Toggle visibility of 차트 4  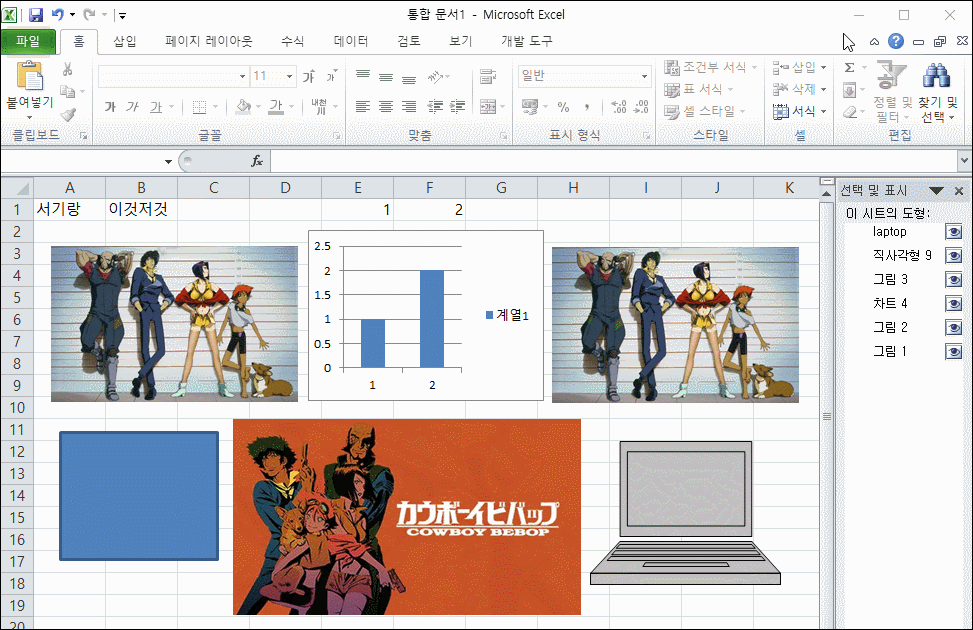click(x=954, y=304)
